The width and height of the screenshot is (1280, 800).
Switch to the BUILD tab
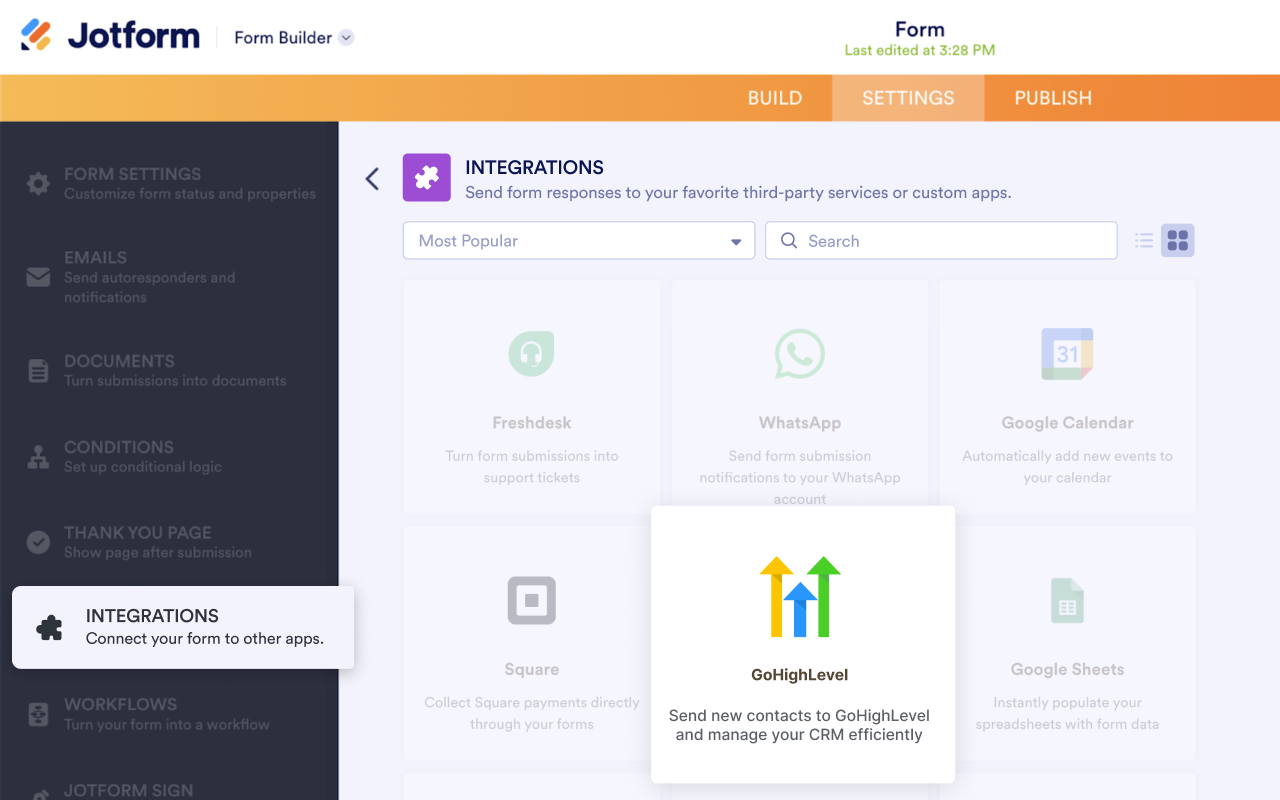(774, 98)
